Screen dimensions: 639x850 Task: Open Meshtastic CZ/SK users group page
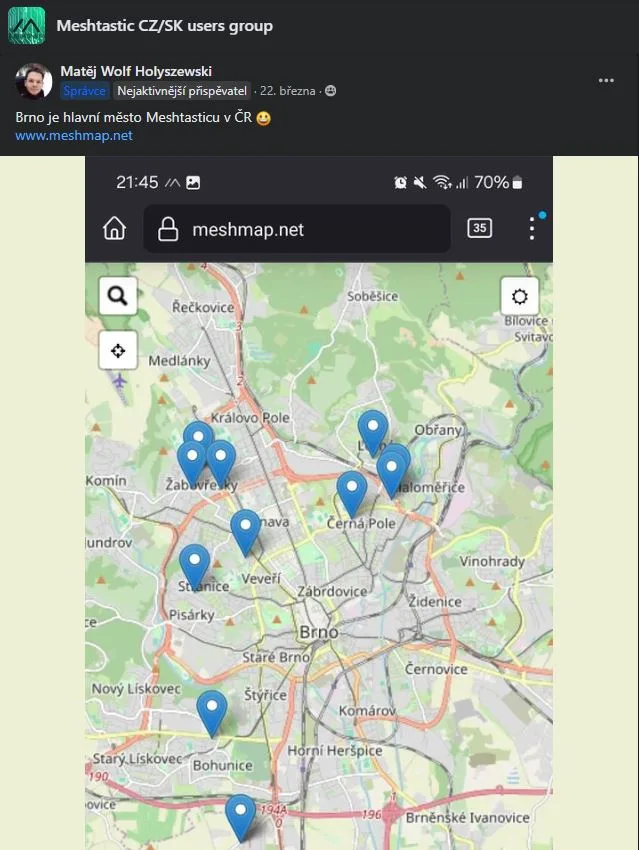[164, 26]
